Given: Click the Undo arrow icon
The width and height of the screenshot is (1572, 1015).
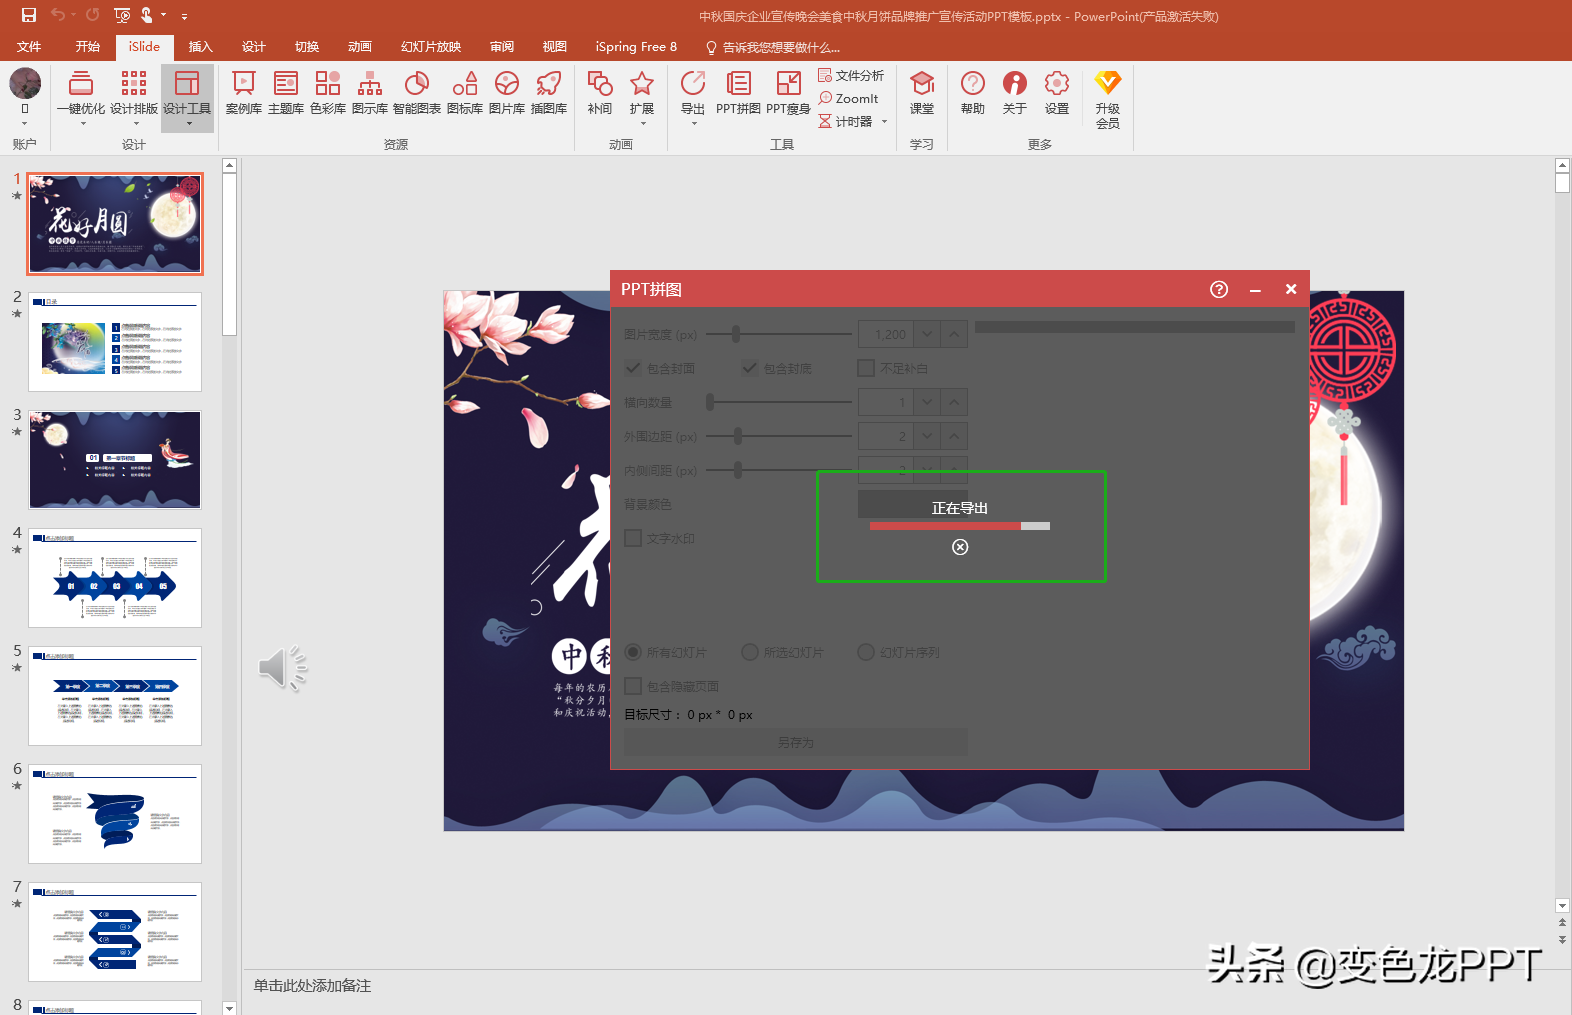Looking at the screenshot, I should pos(58,15).
